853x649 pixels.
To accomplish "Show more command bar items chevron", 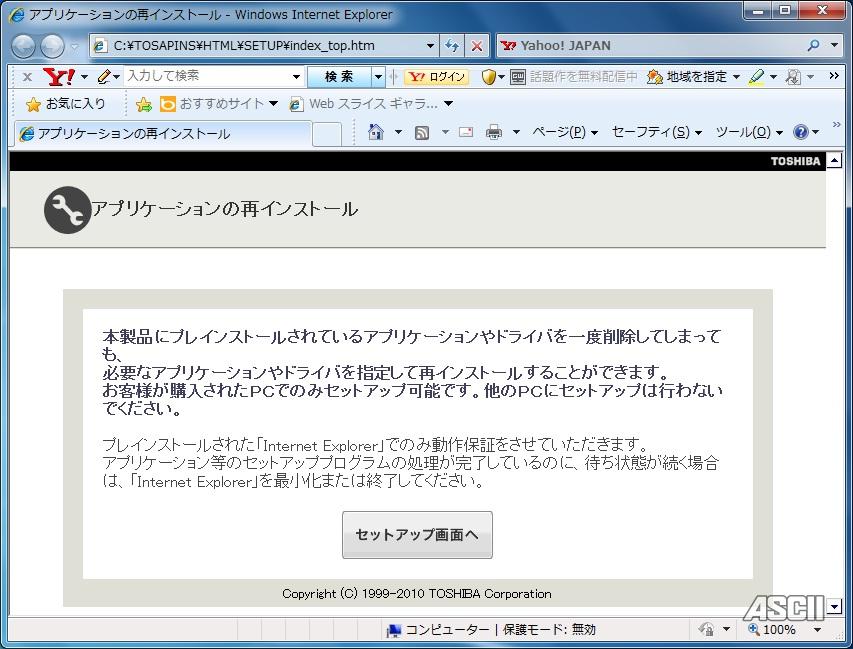I will (x=836, y=125).
